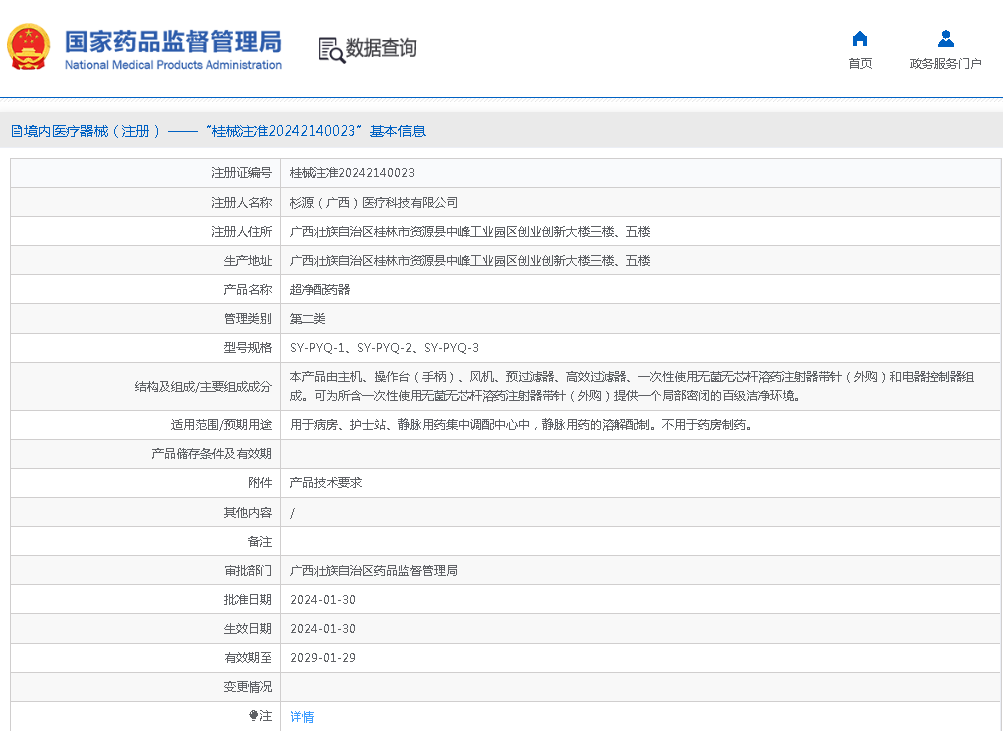Click the 数据查询 heading text

click(381, 48)
